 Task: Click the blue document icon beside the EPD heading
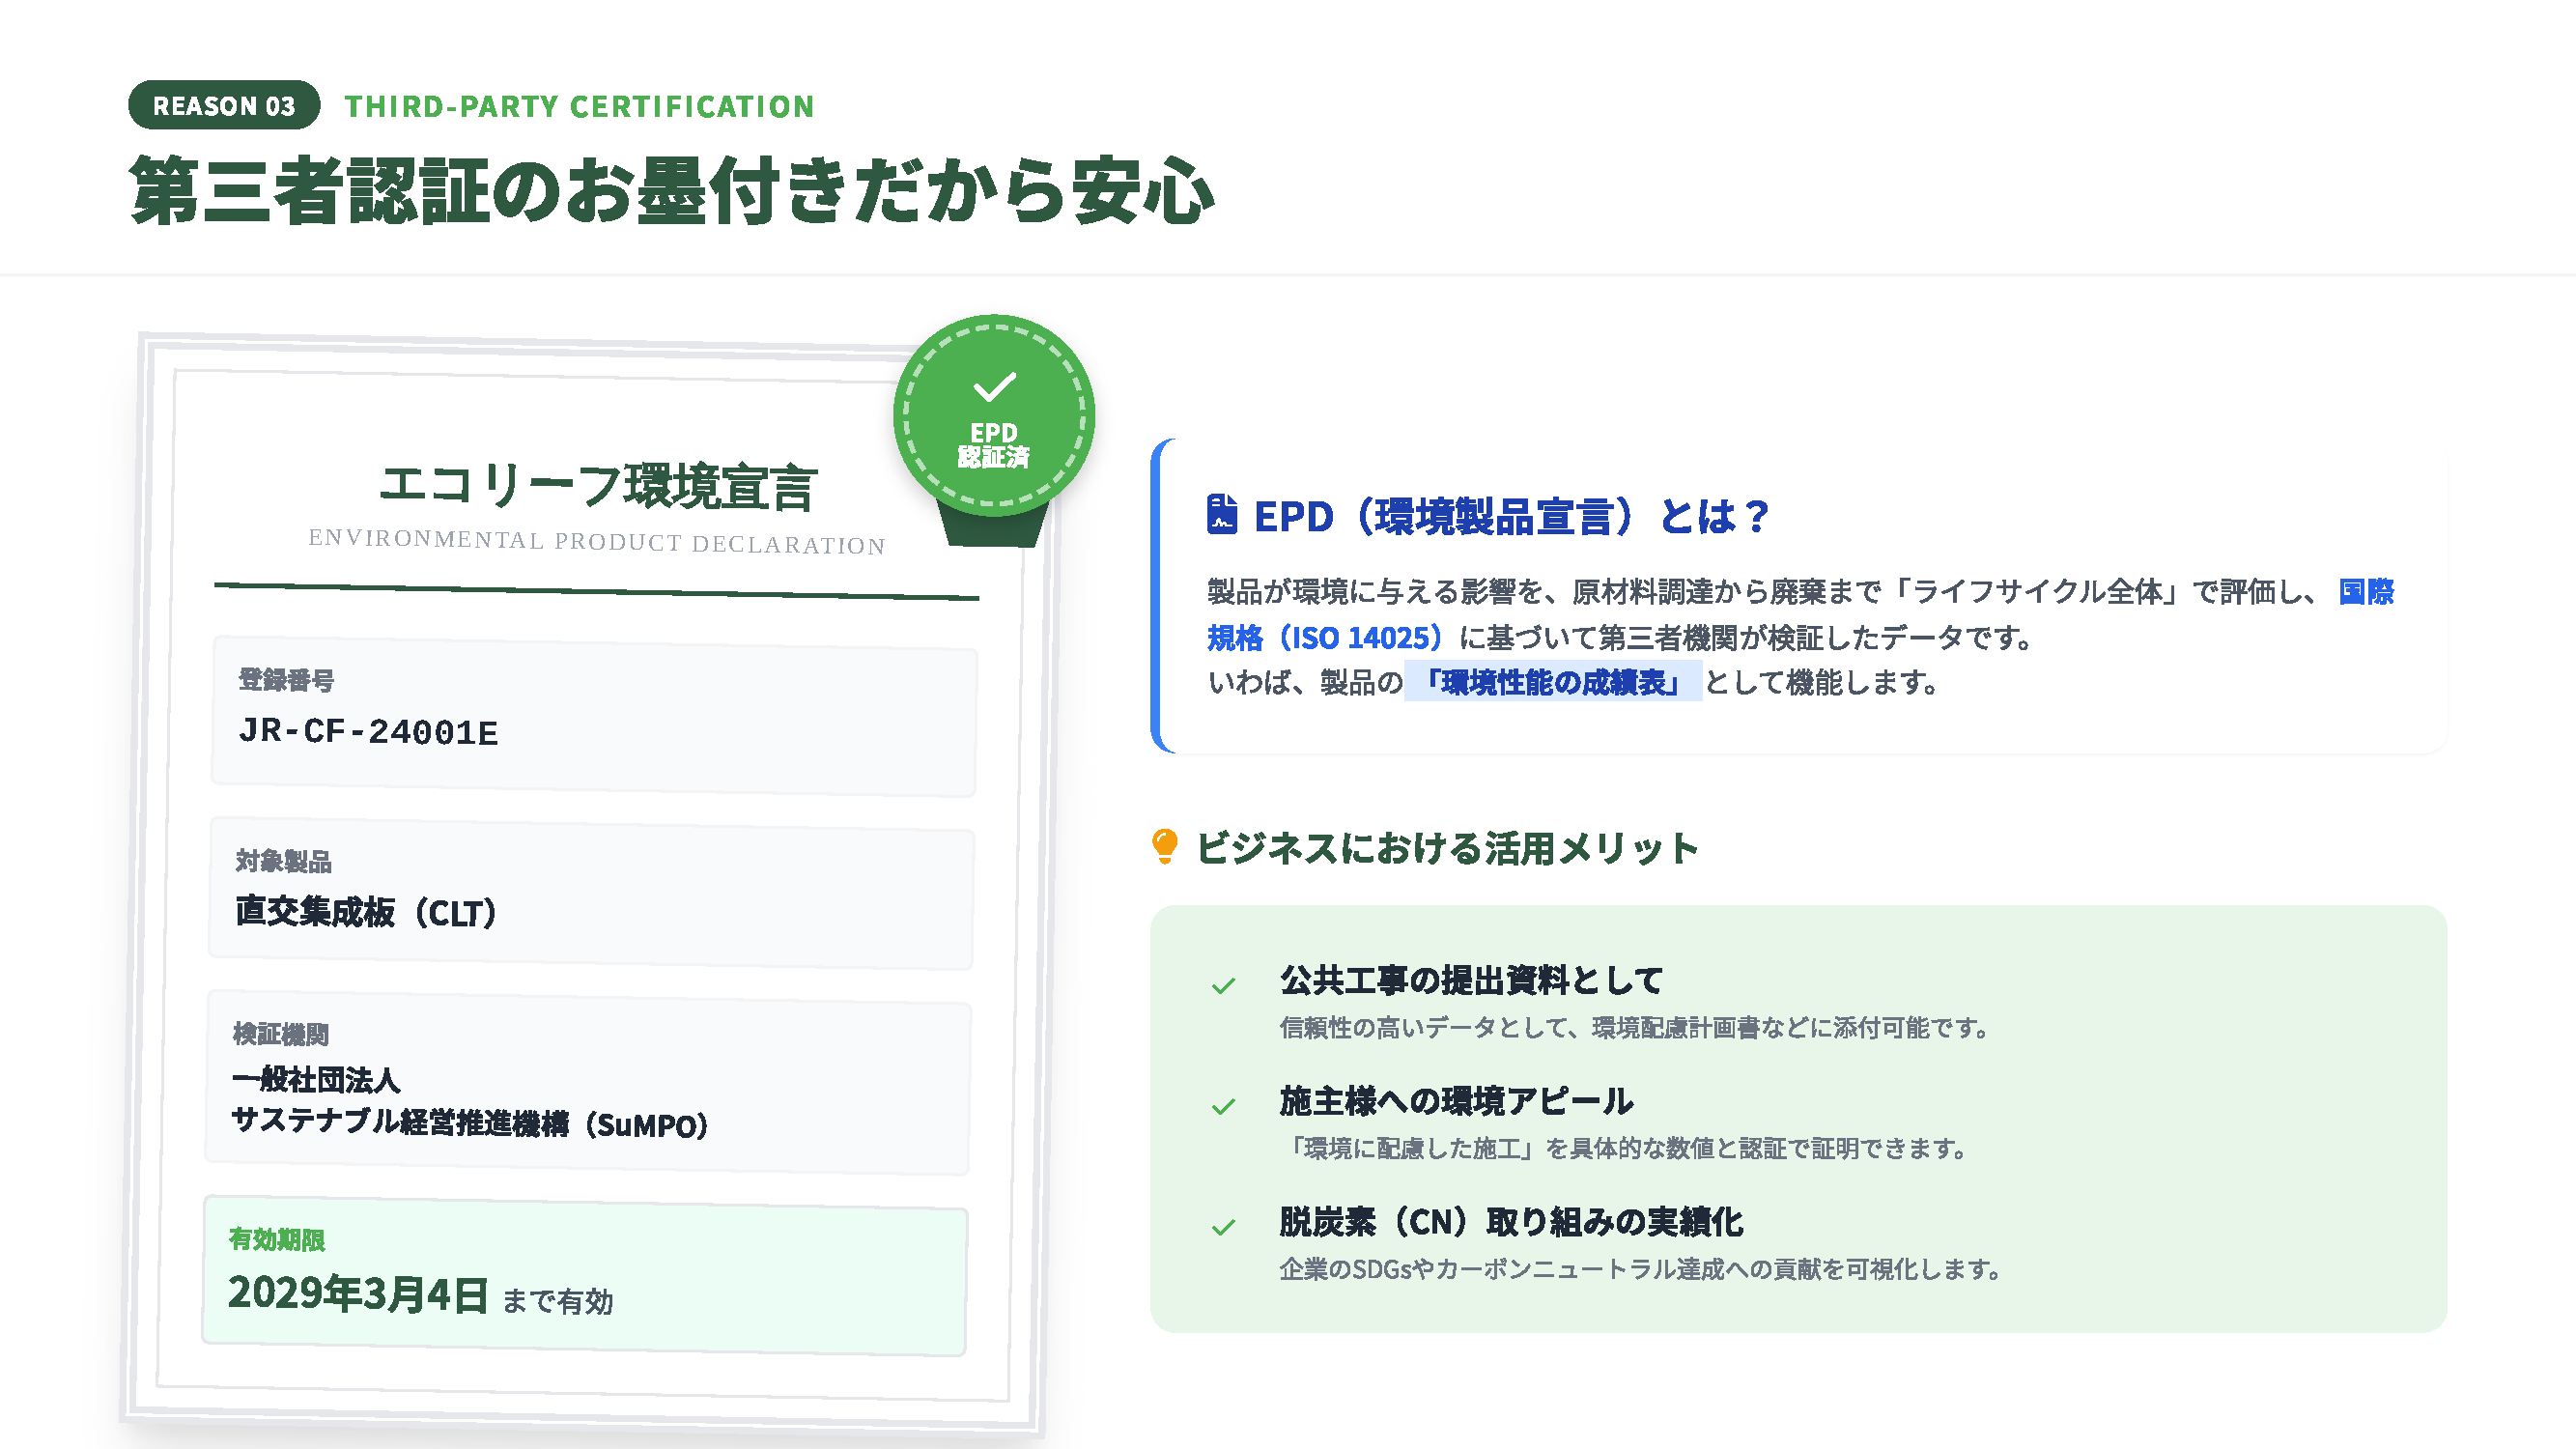point(1221,515)
